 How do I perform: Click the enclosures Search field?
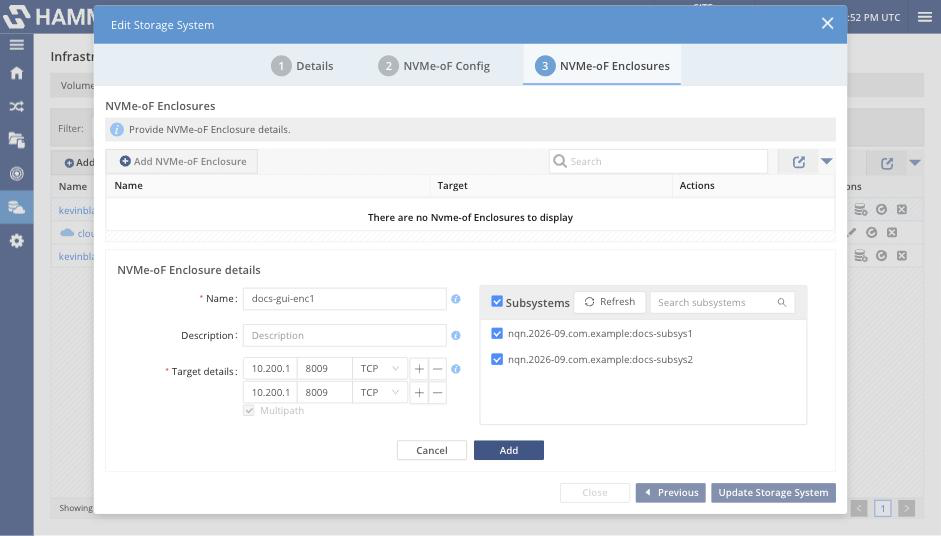click(658, 161)
